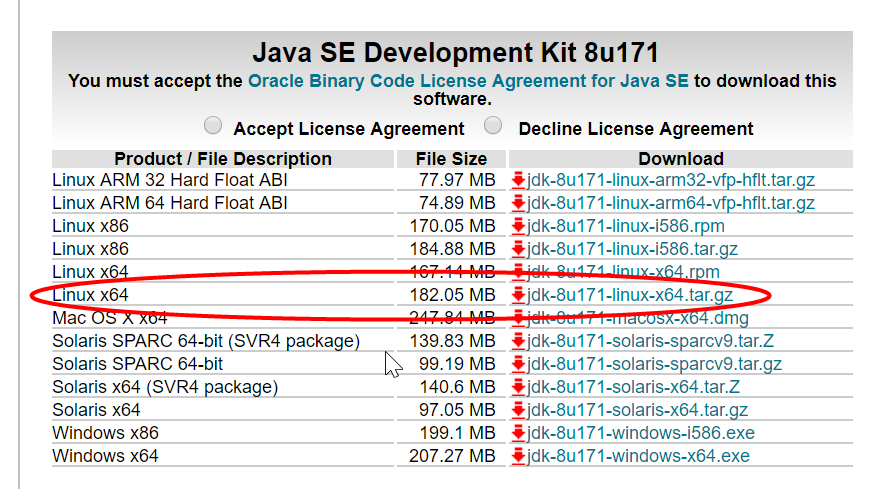The width and height of the screenshot is (878, 489).
Task: Click red download arrow for linux-i586.tar.gz
Action: click(x=518, y=249)
